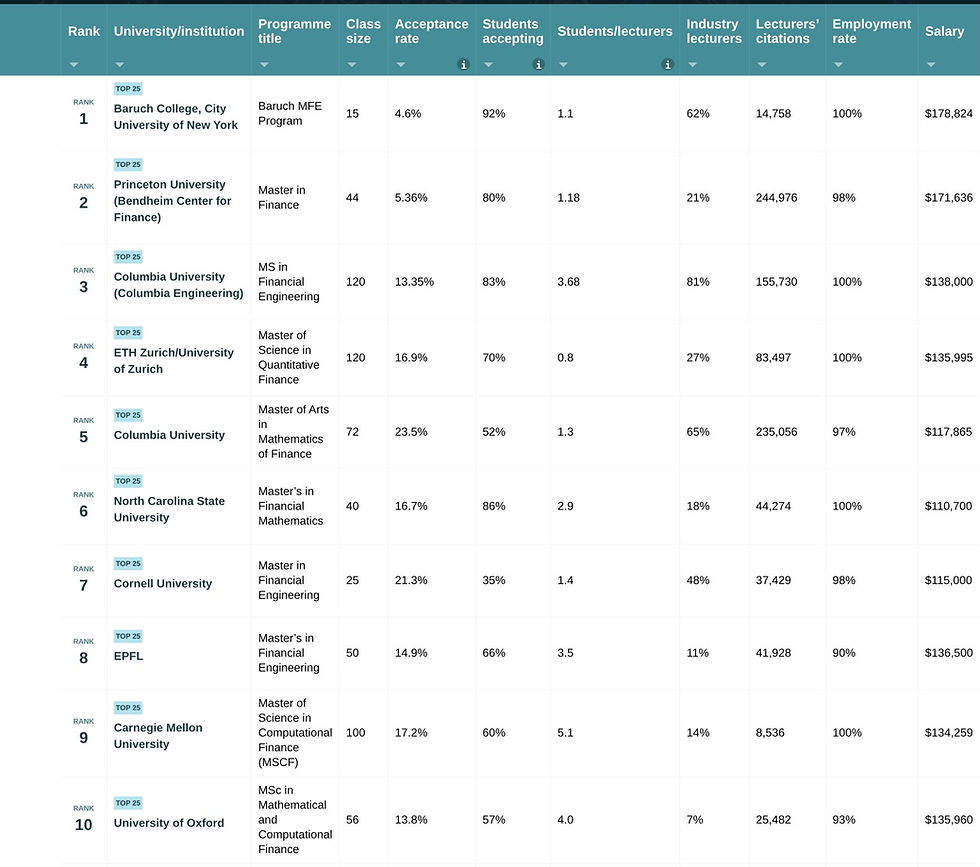Open the Lecturers' citations column dropdown

pos(761,63)
